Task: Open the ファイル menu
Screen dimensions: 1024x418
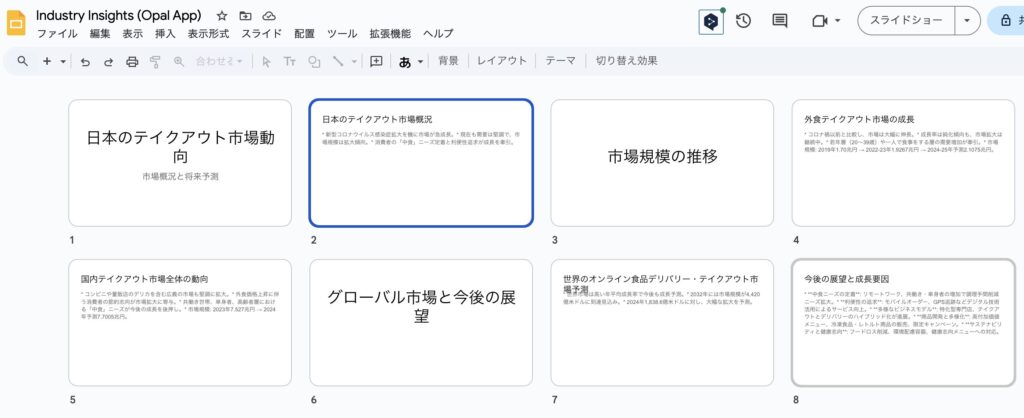Action: tap(57, 34)
